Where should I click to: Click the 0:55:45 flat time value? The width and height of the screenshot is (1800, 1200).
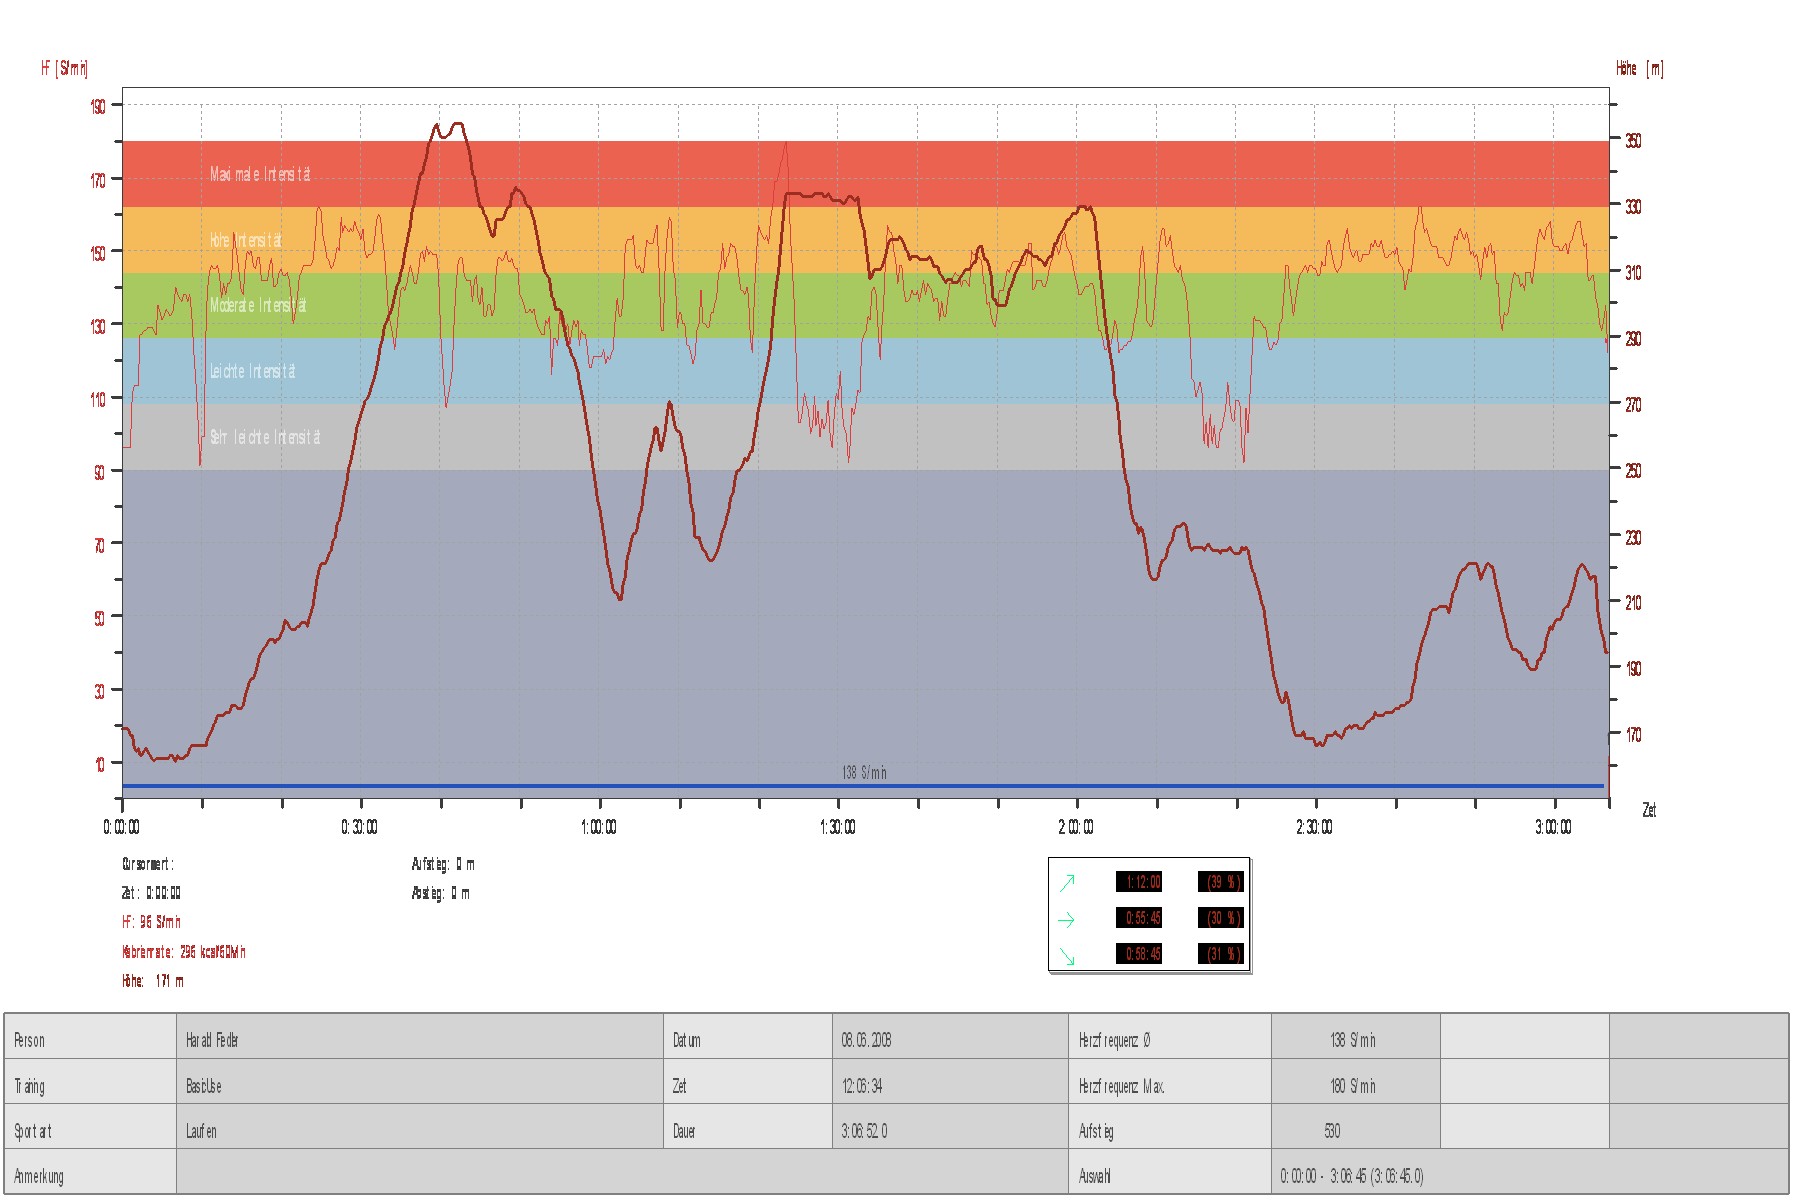1139,918
